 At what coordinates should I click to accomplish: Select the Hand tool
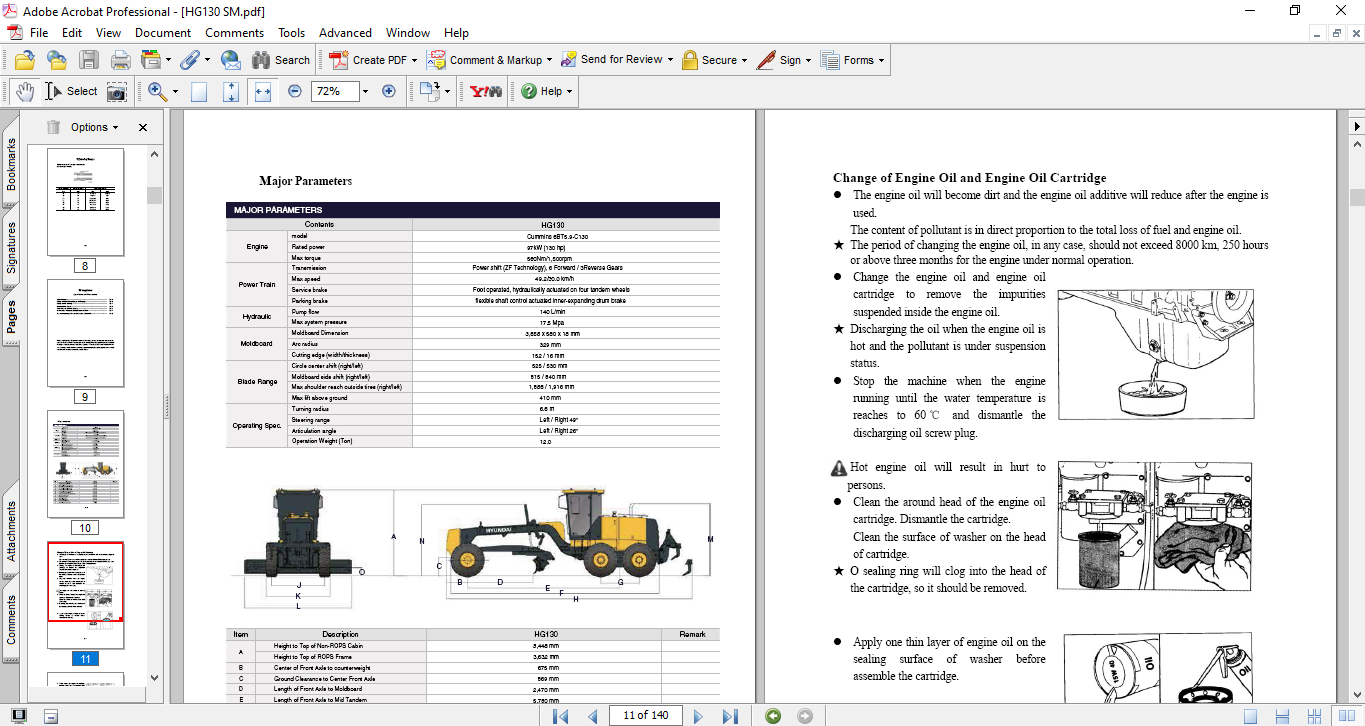[x=24, y=91]
